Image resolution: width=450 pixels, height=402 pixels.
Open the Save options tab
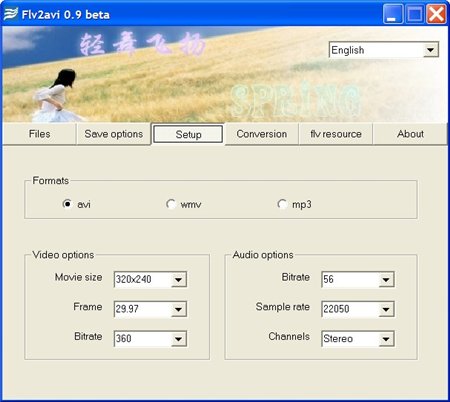[x=113, y=134]
